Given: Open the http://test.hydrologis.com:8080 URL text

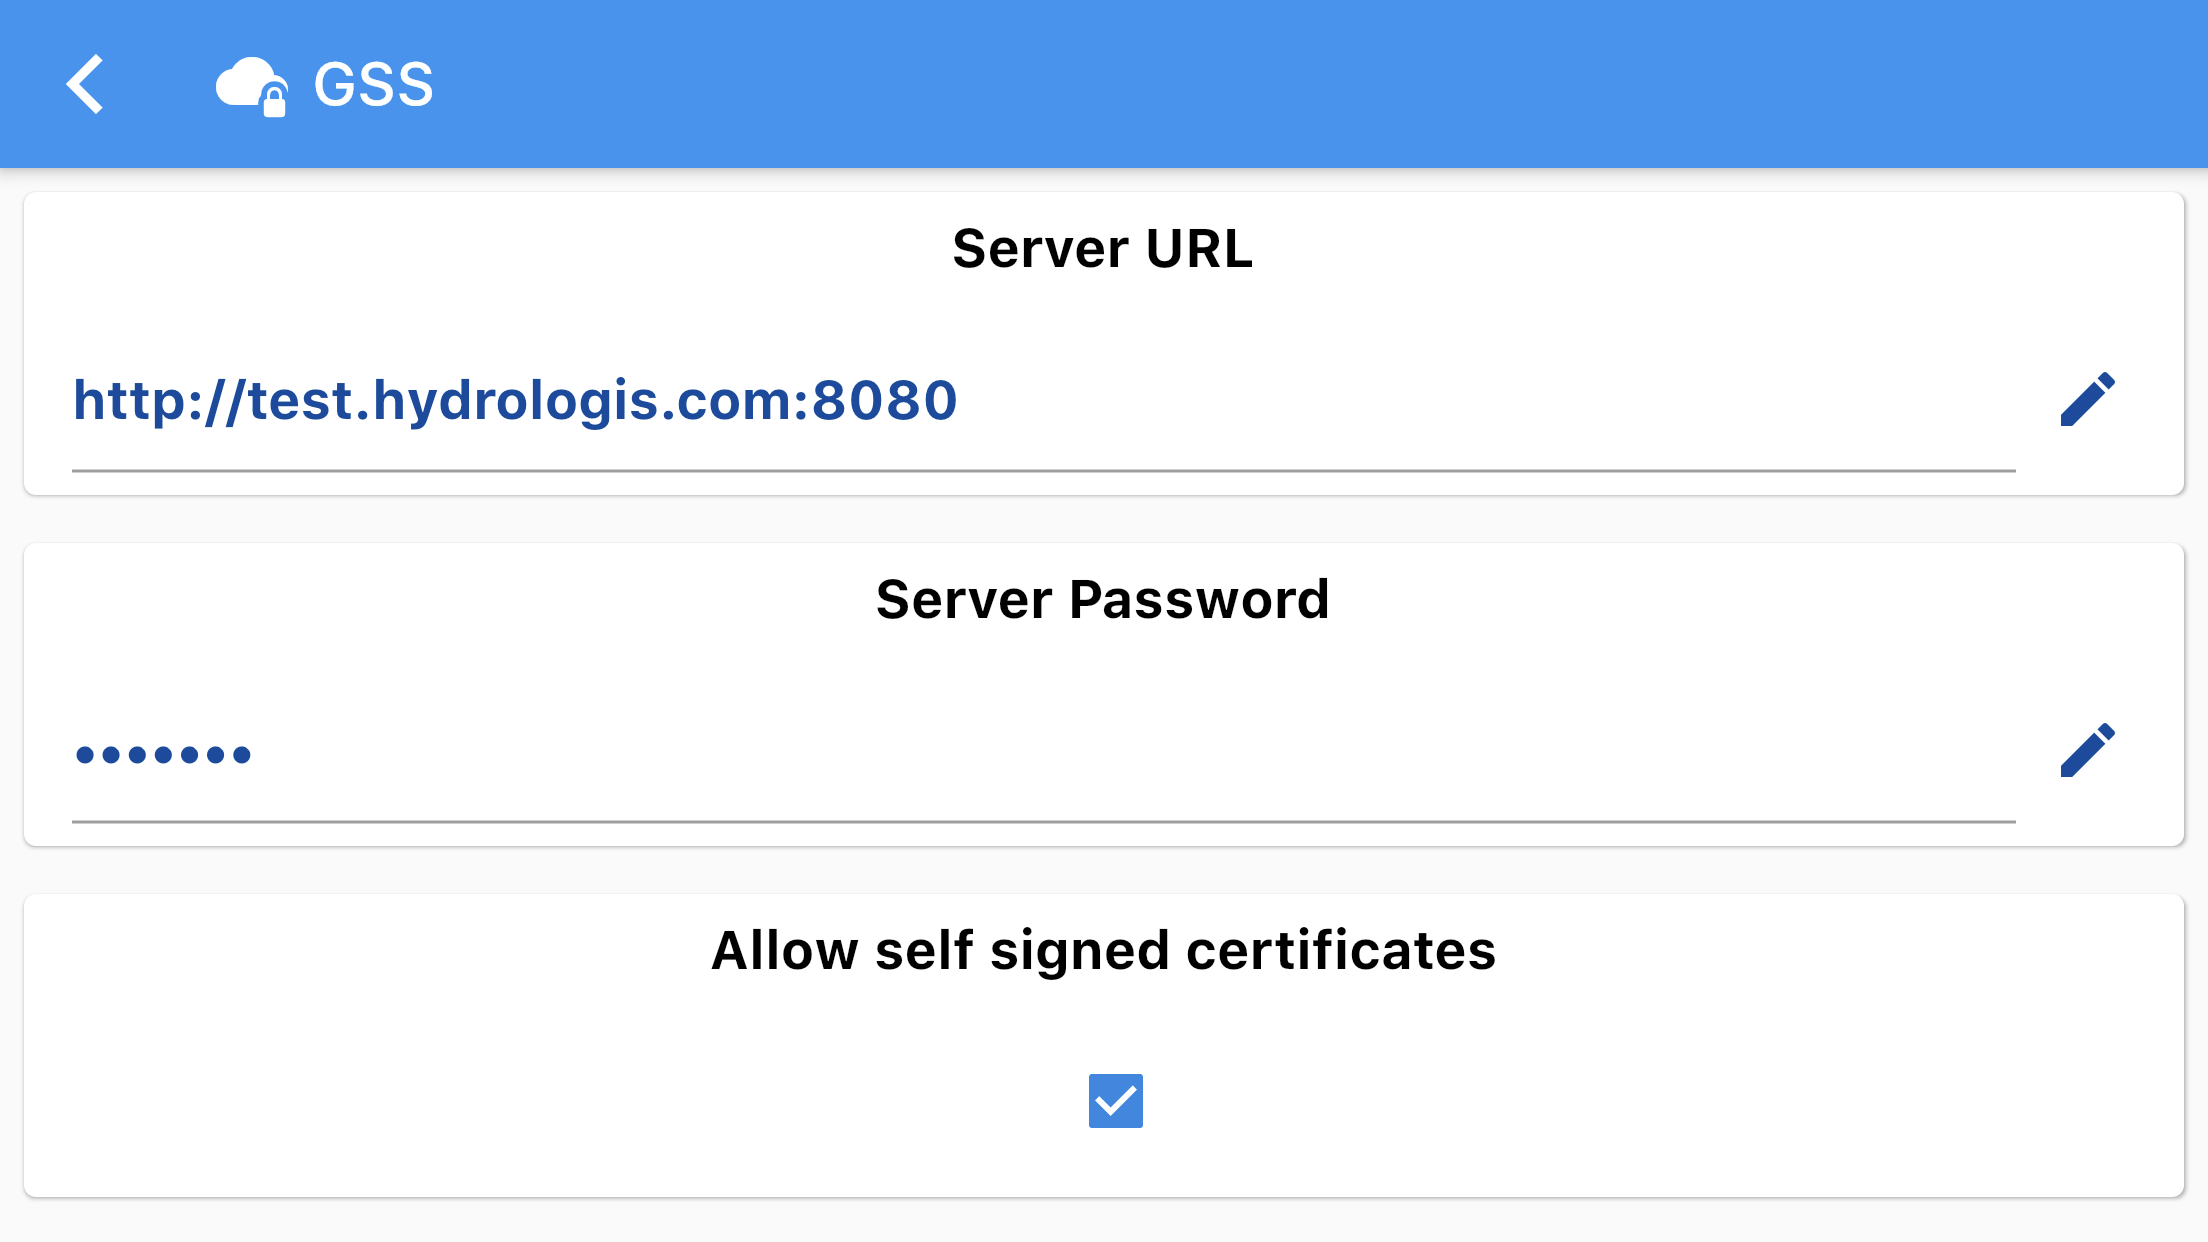Looking at the screenshot, I should [515, 401].
